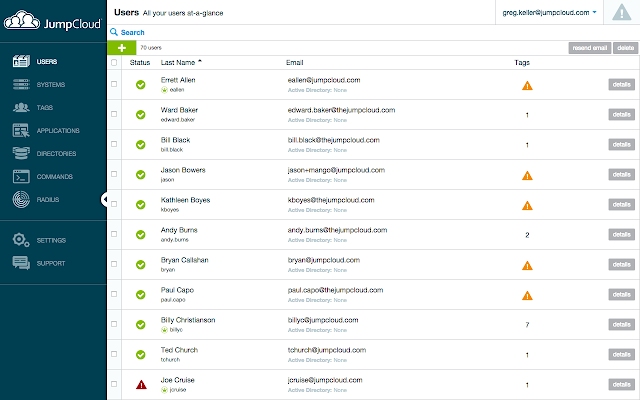The width and height of the screenshot is (640, 400).
Task: Open the Applications window icon
Action: (21, 130)
